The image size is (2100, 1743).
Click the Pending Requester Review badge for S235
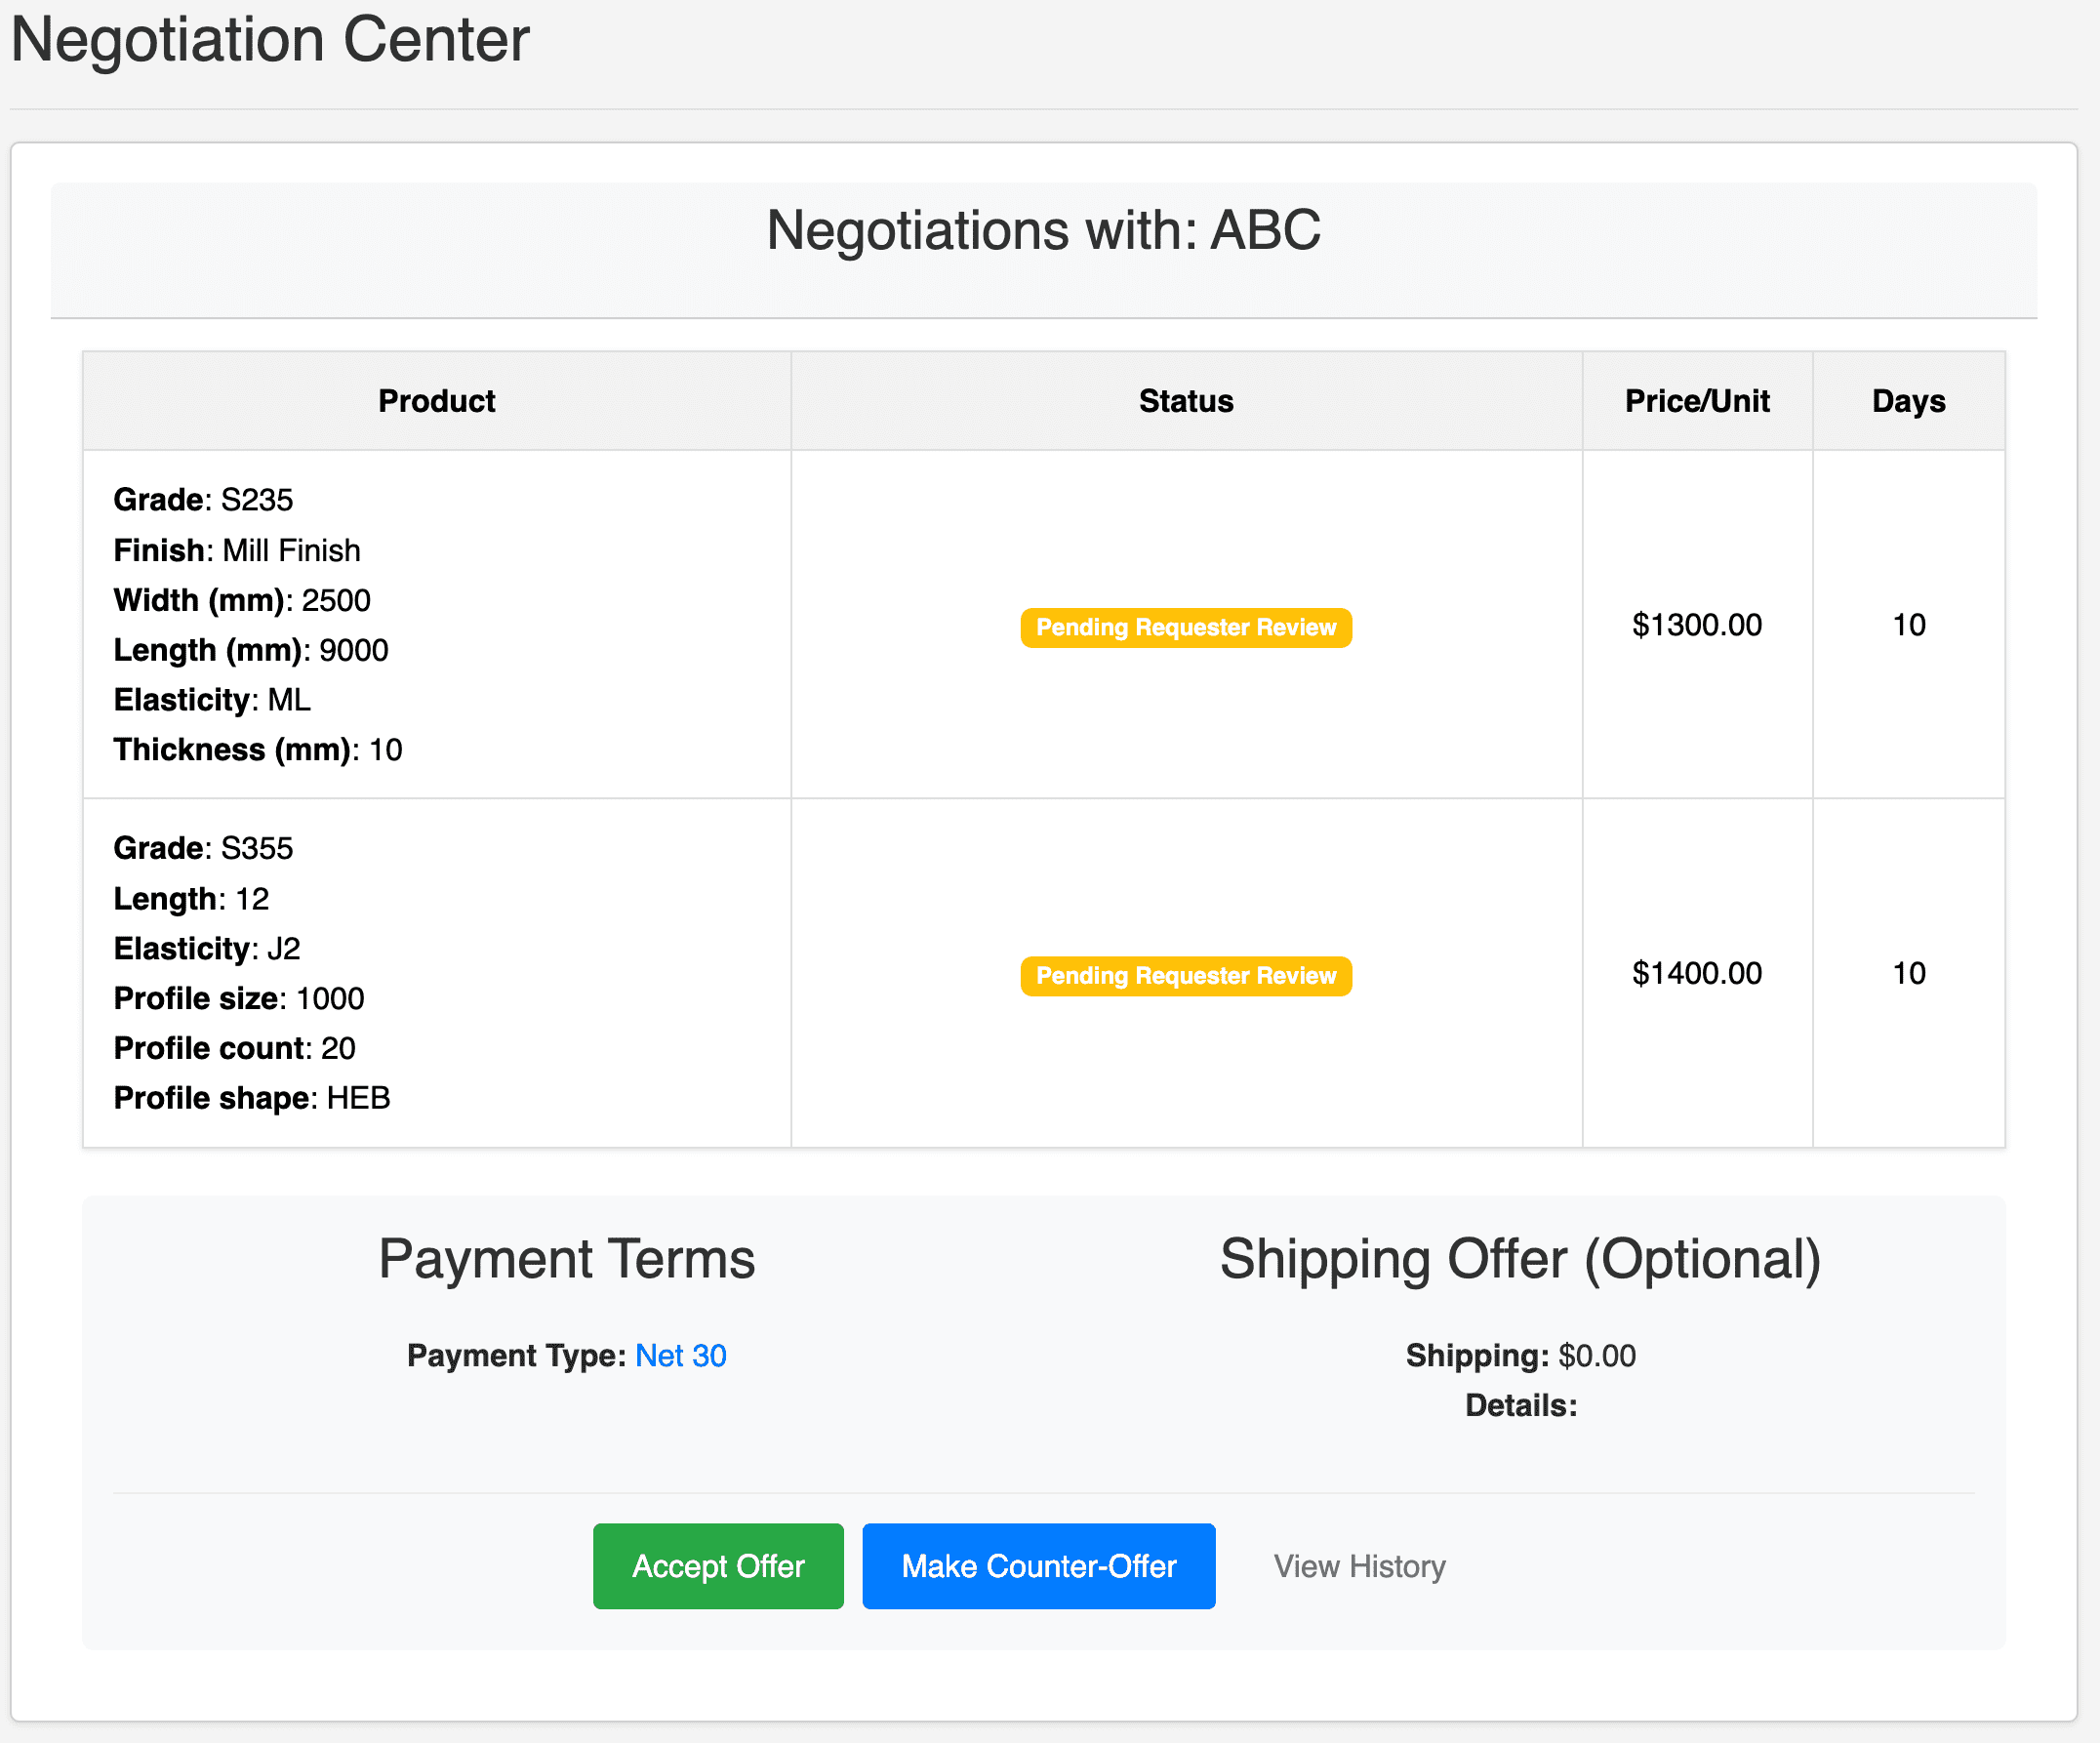click(x=1185, y=627)
